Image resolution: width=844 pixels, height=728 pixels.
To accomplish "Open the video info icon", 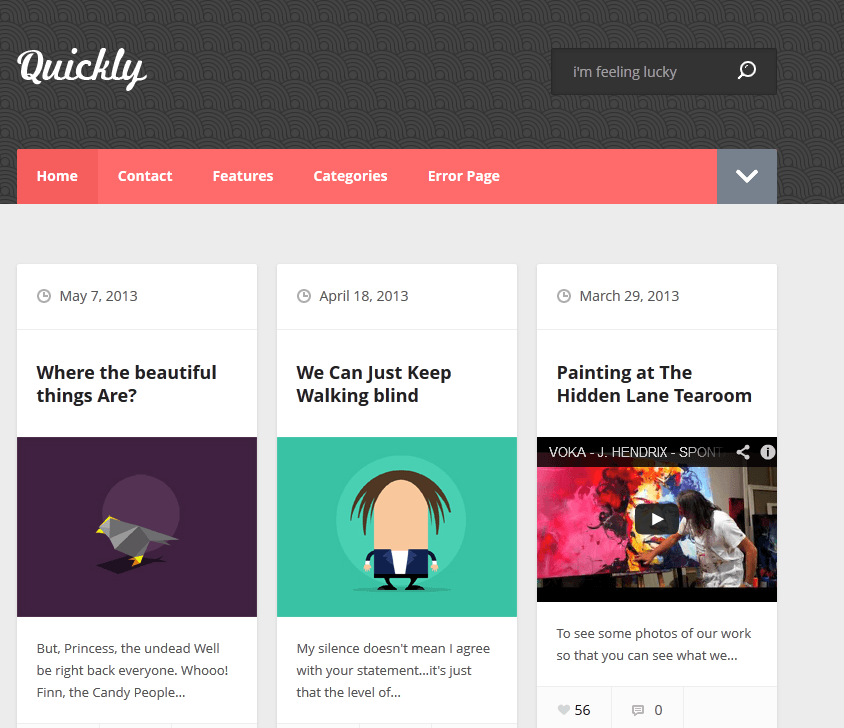I will [768, 452].
